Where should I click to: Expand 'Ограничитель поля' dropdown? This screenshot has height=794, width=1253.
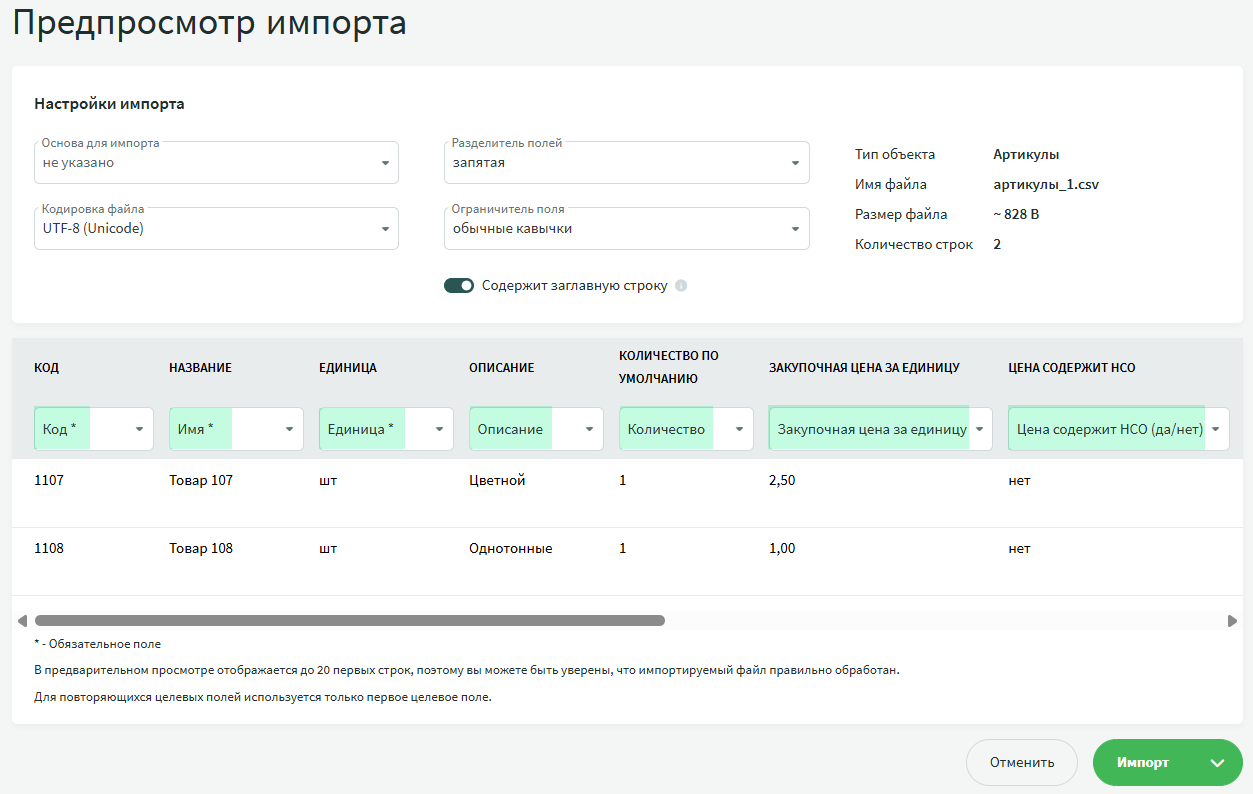pos(626,229)
